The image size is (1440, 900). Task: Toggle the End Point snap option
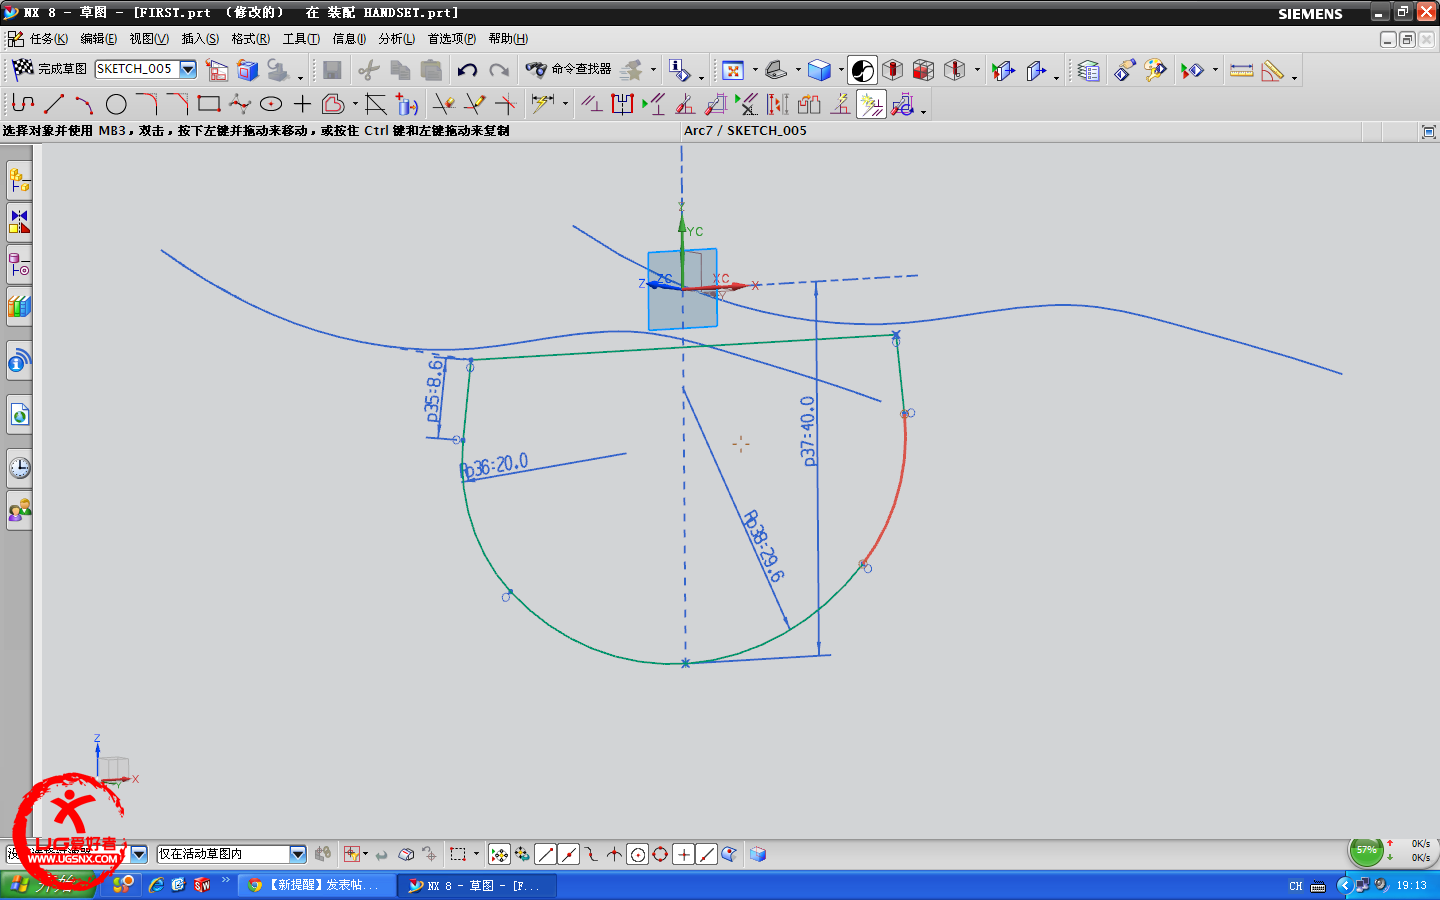pos(545,854)
